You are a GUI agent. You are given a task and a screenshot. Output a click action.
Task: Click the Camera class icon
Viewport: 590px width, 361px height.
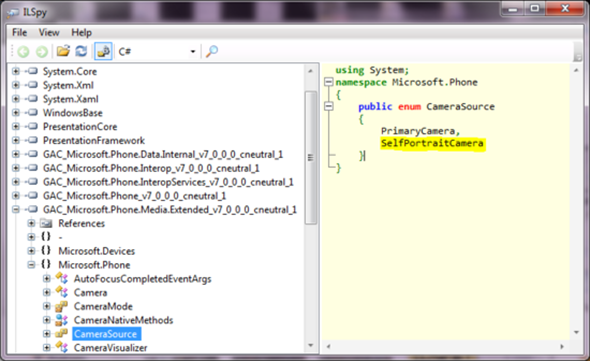pos(62,292)
